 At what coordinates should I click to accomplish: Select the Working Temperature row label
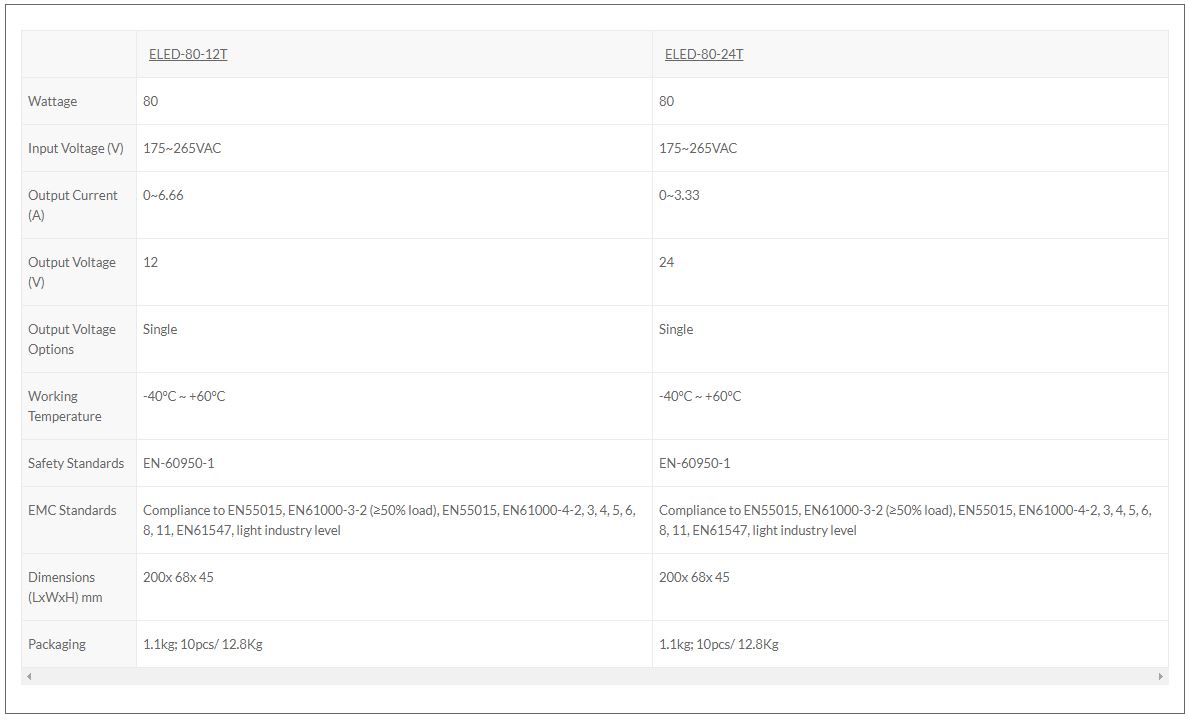pyautogui.click(x=65, y=406)
